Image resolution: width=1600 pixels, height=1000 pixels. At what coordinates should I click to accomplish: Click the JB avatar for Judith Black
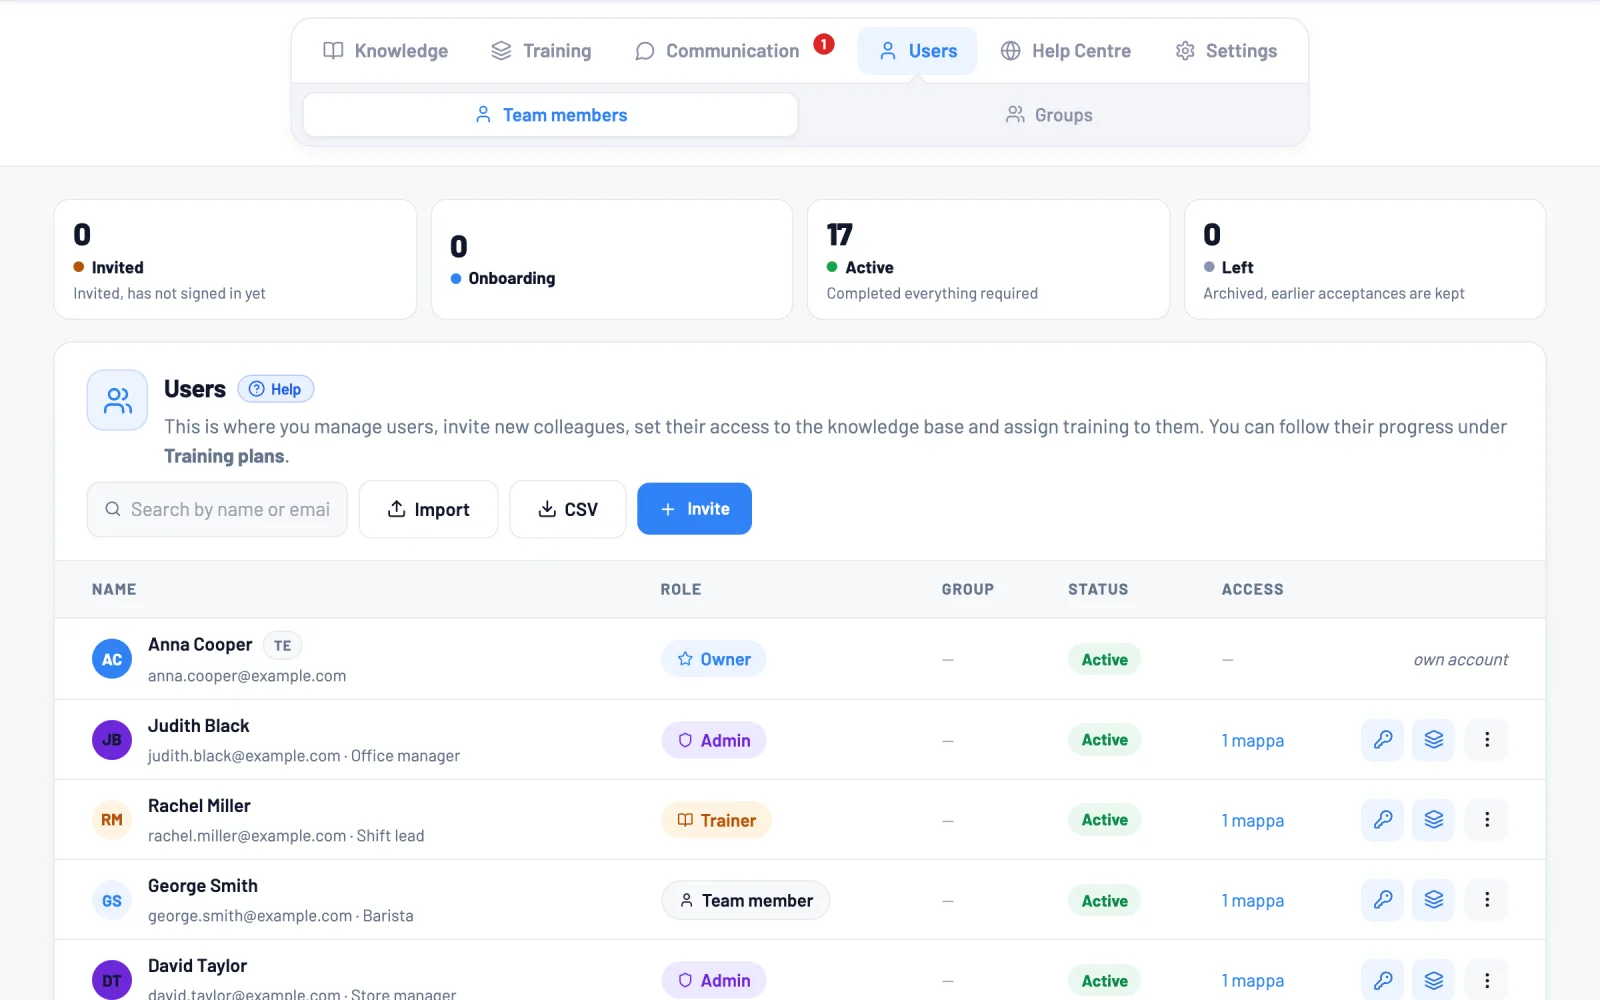[112, 740]
